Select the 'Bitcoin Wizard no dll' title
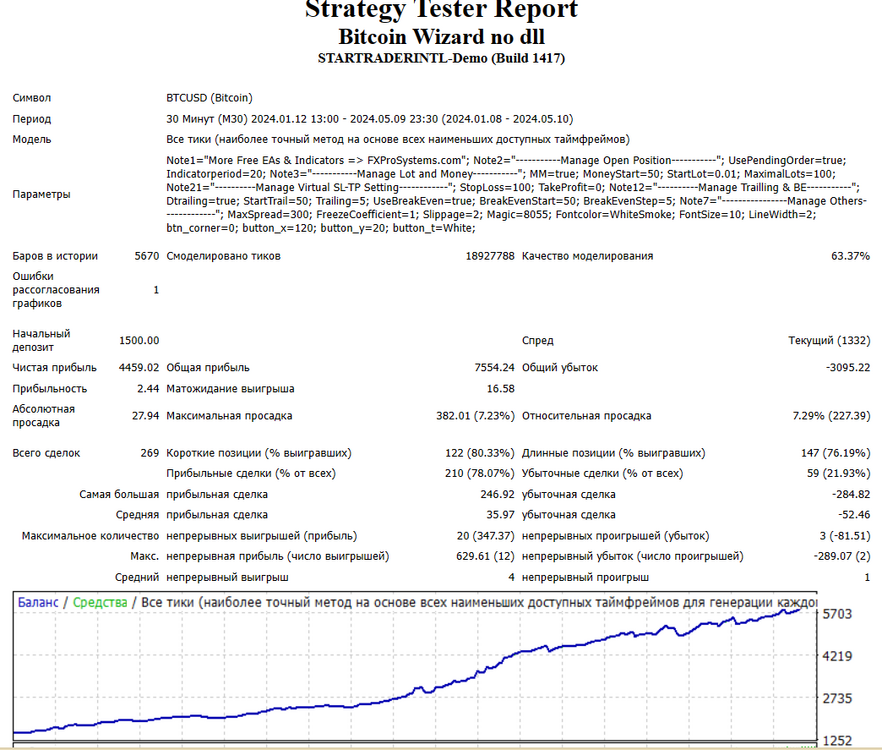This screenshot has height=750, width=882. (442, 37)
